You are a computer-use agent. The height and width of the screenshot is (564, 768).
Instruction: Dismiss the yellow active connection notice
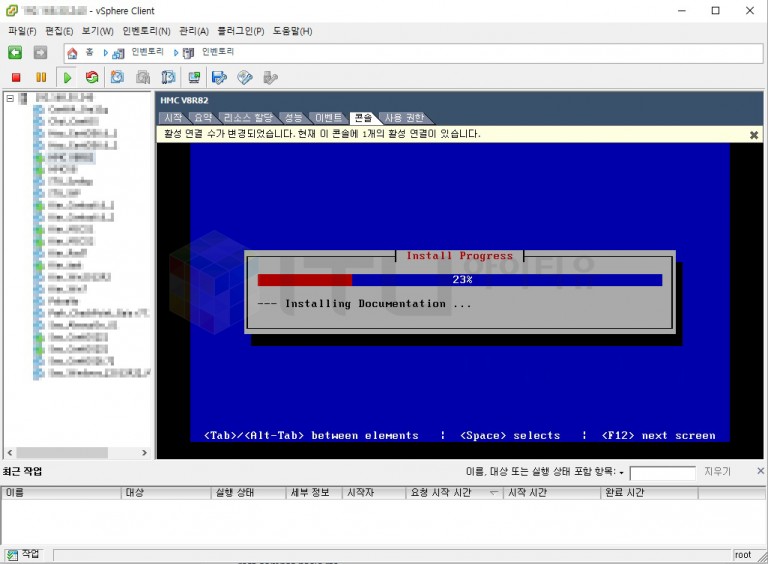pyautogui.click(x=753, y=134)
